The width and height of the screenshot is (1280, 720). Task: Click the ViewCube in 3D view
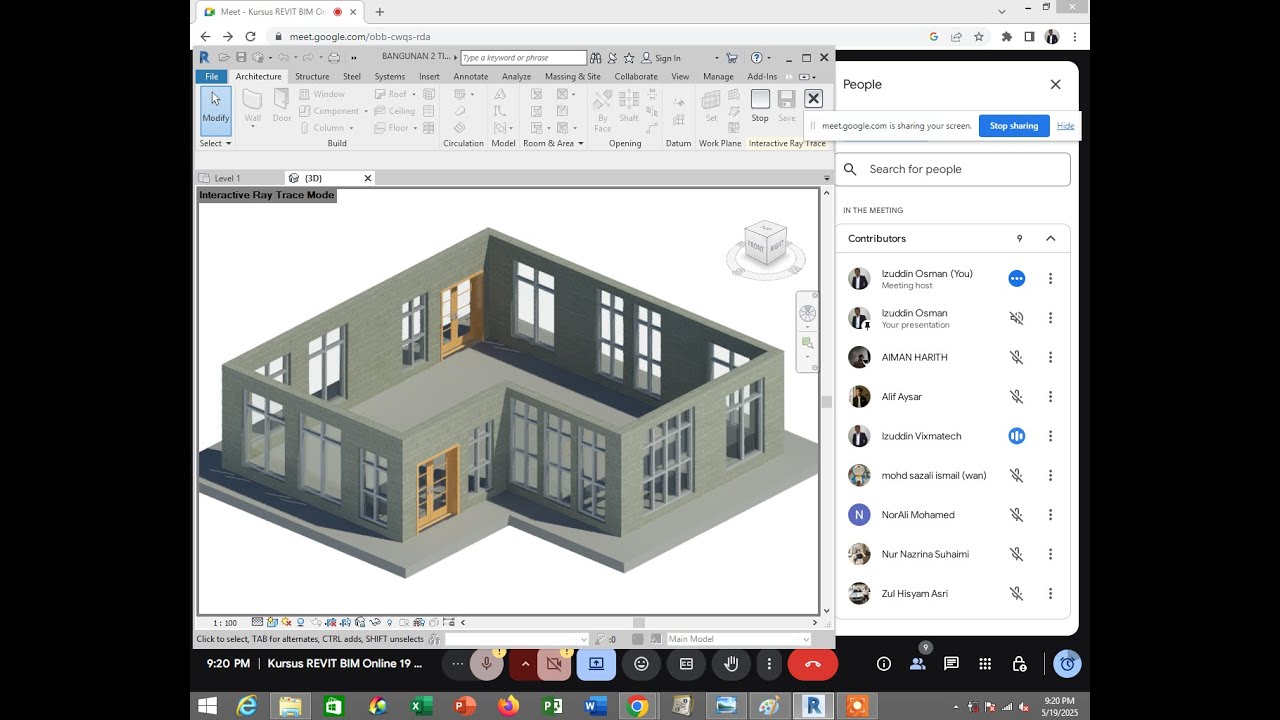[765, 244]
